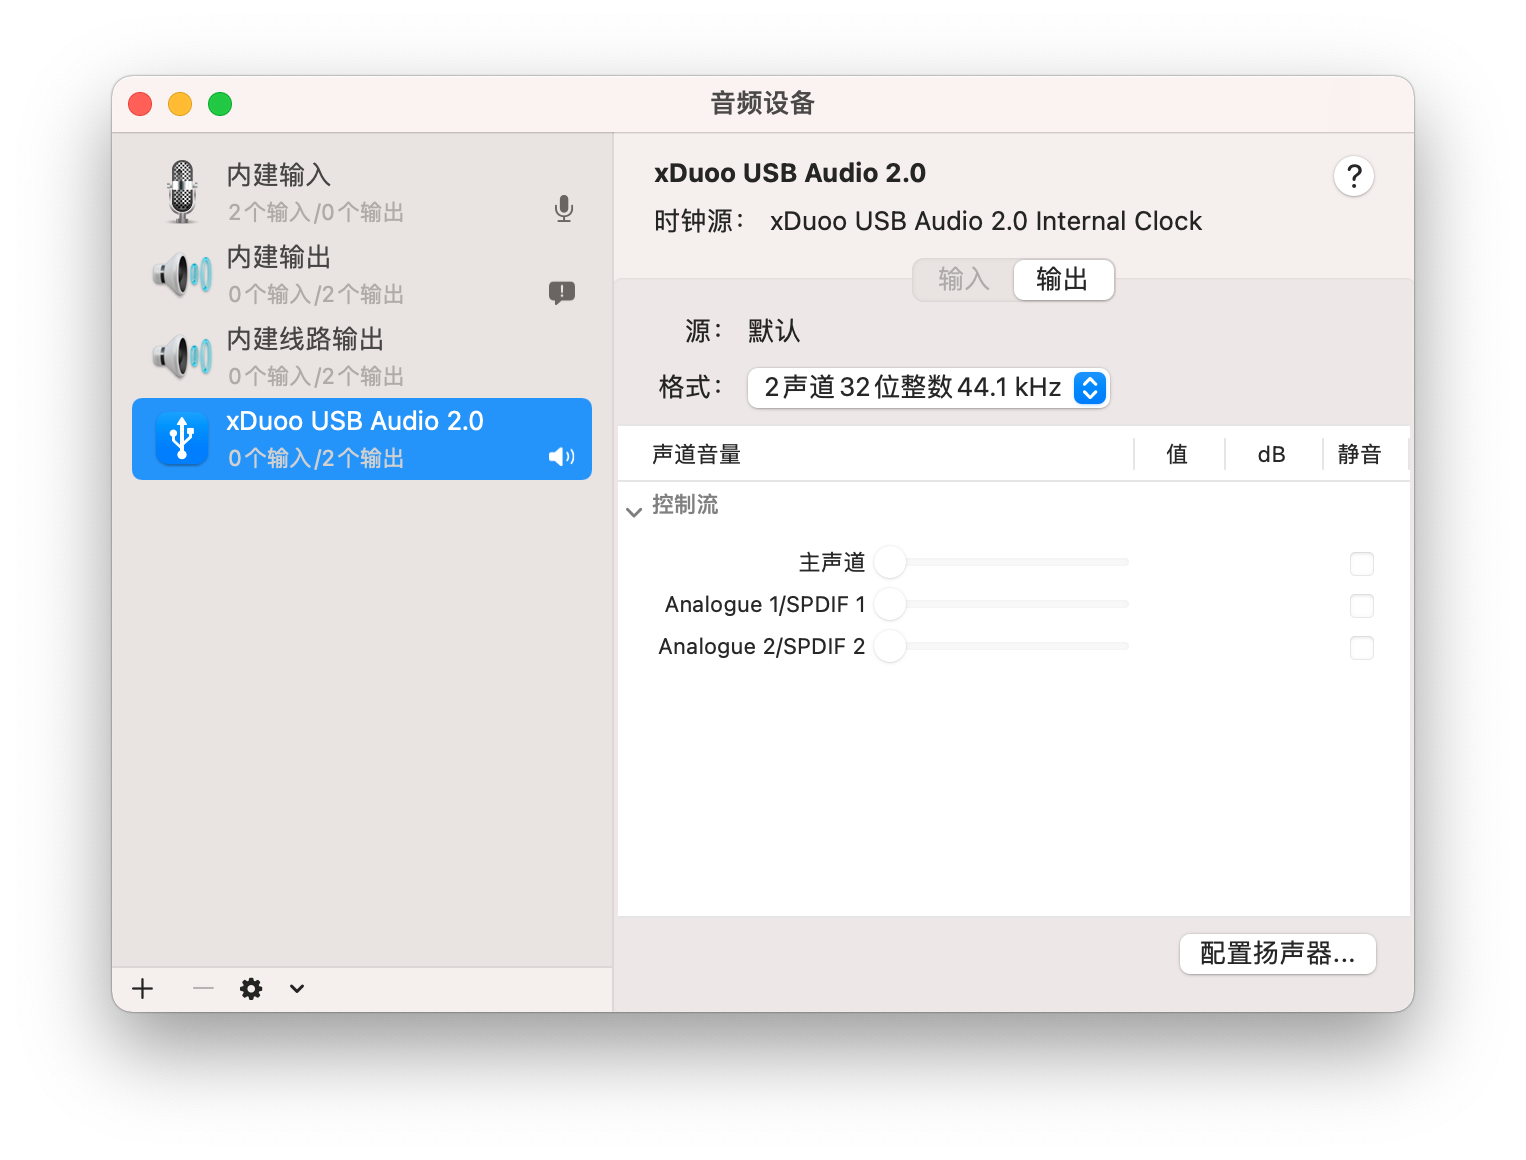Select 内建输入 device row
The image size is (1526, 1160).
(362, 192)
